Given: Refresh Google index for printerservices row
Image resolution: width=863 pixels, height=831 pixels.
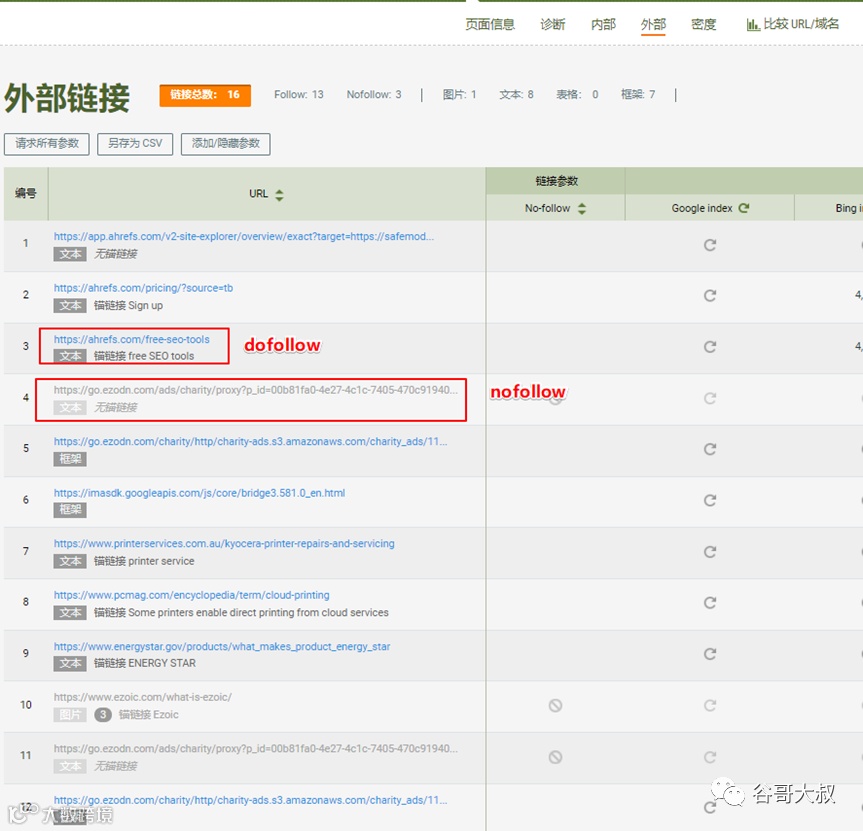Looking at the screenshot, I should (x=709, y=551).
